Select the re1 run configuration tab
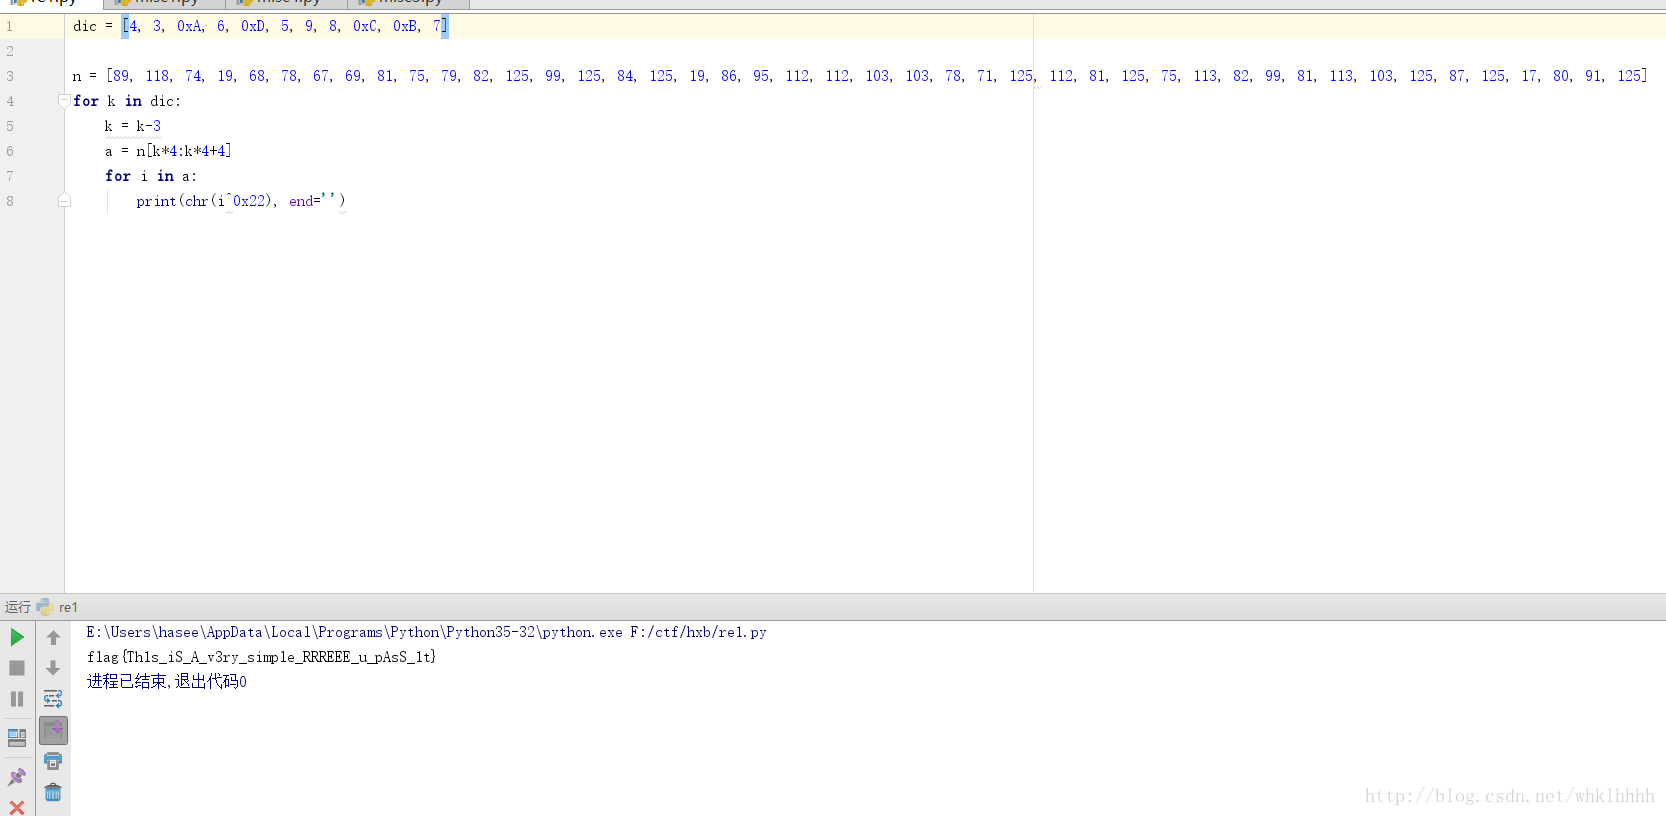The width and height of the screenshot is (1666, 816). 57,607
